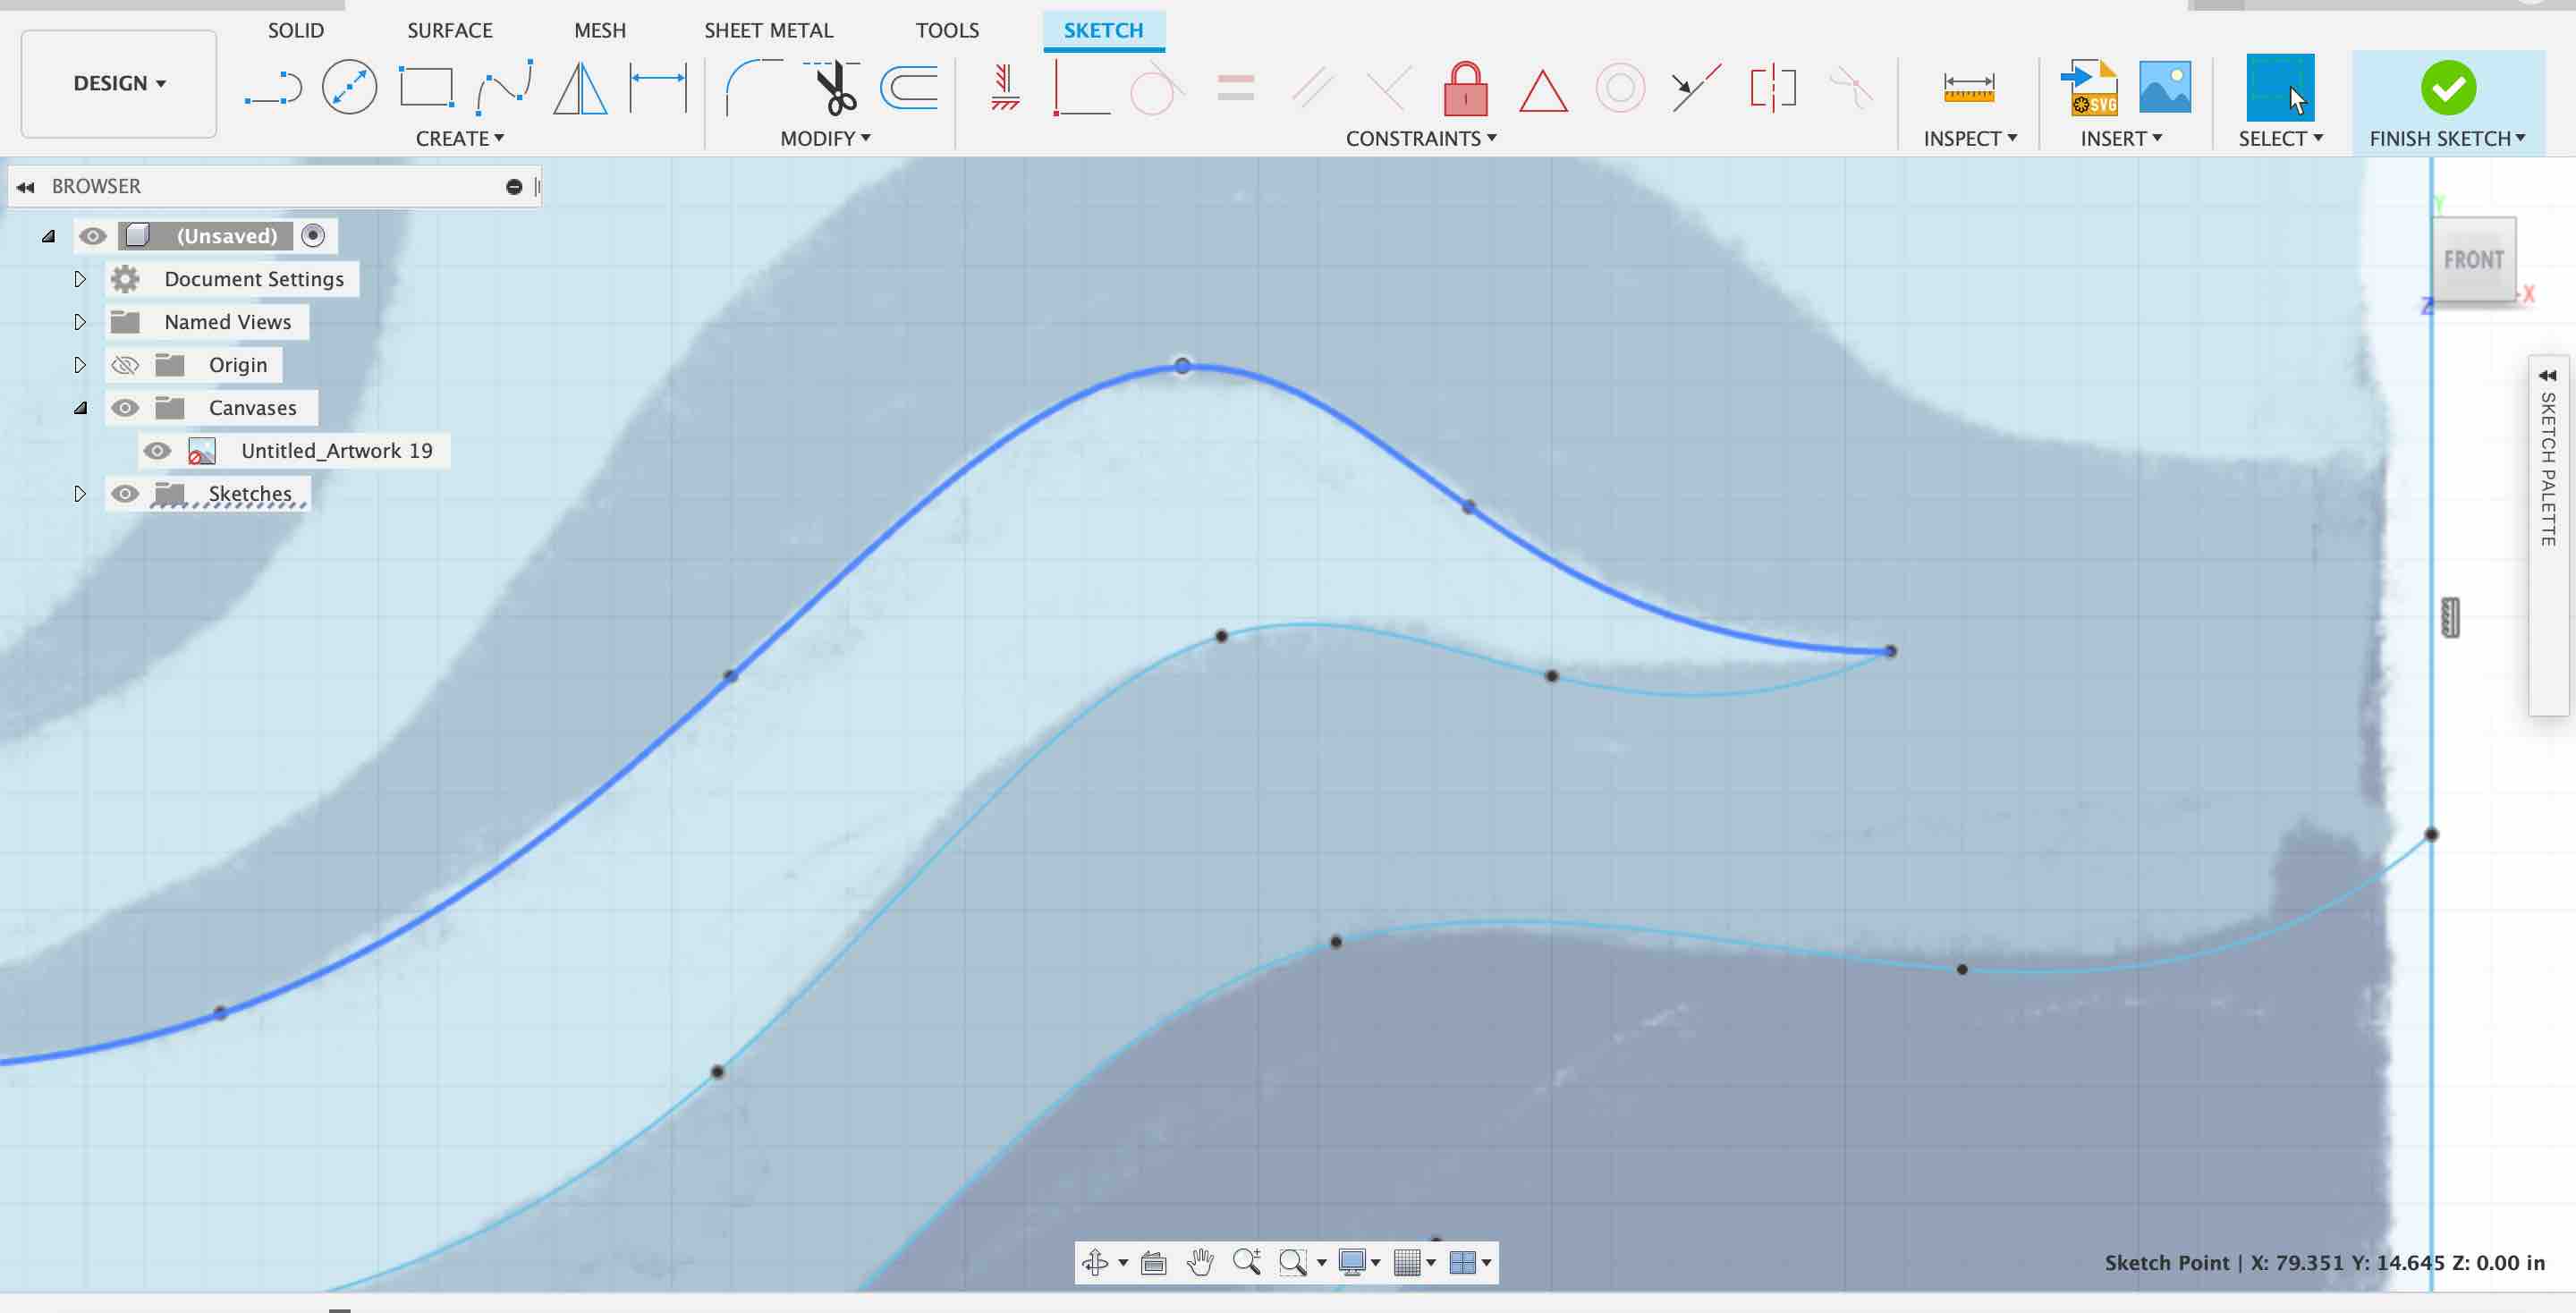Click the Finish Sketch checkmark
Viewport: 2576px width, 1313px height.
coord(2448,88)
